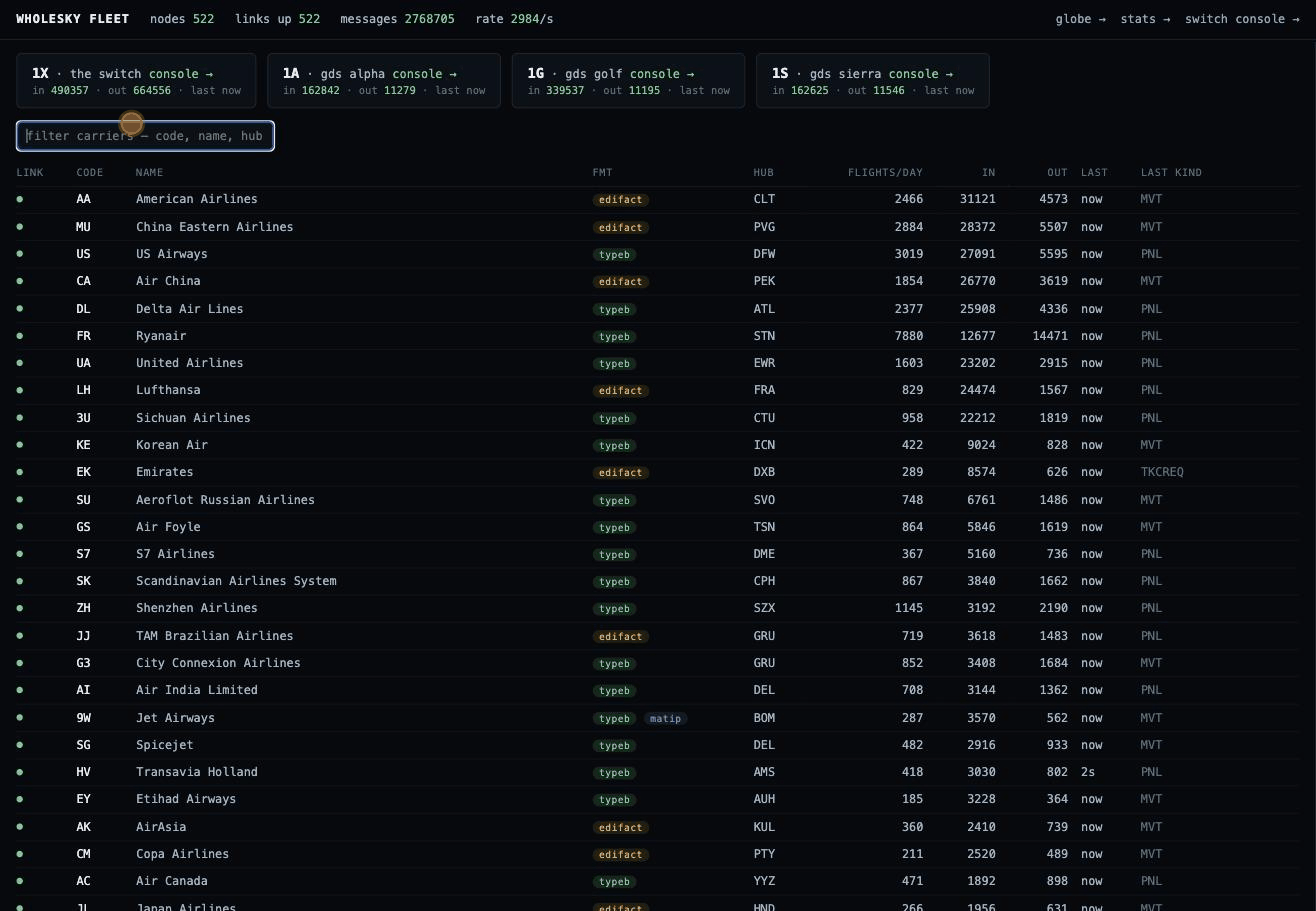Select the Delta Air Lines carrier name
1316x911 pixels.
189,309
